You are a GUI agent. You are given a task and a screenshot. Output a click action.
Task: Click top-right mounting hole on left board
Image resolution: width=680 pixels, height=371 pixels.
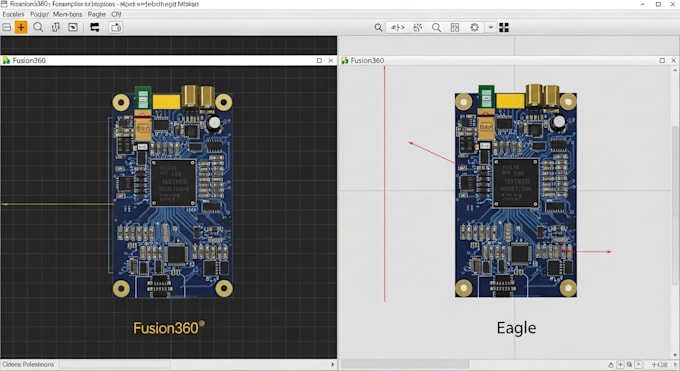click(x=224, y=102)
